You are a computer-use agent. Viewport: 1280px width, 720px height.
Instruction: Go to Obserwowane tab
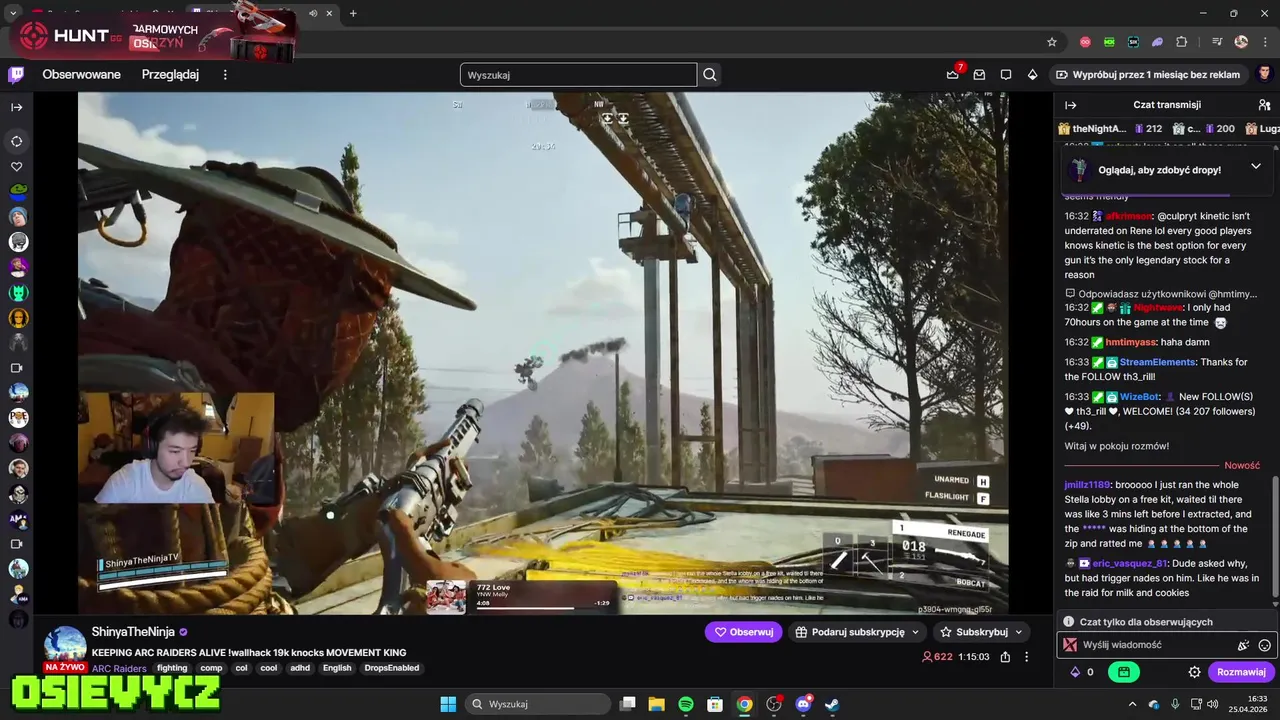click(x=81, y=74)
